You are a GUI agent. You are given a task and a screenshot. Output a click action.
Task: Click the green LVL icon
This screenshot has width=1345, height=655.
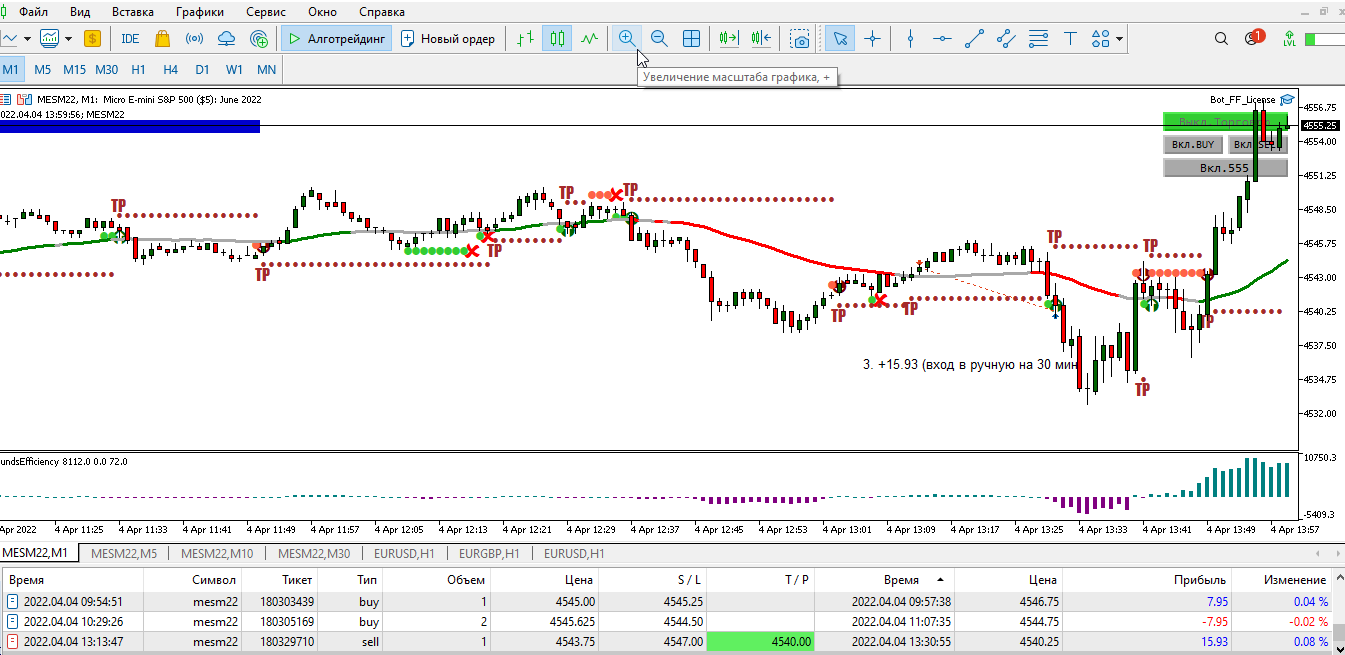tap(1289, 39)
